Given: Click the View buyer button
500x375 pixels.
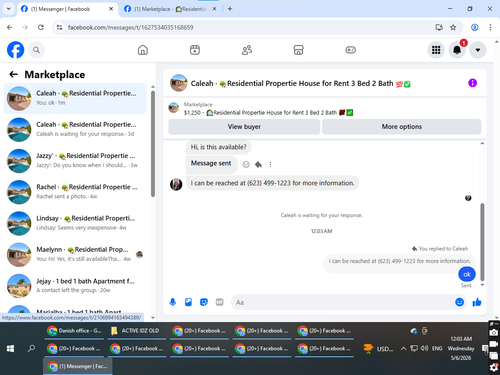Looking at the screenshot, I should 244,127.
